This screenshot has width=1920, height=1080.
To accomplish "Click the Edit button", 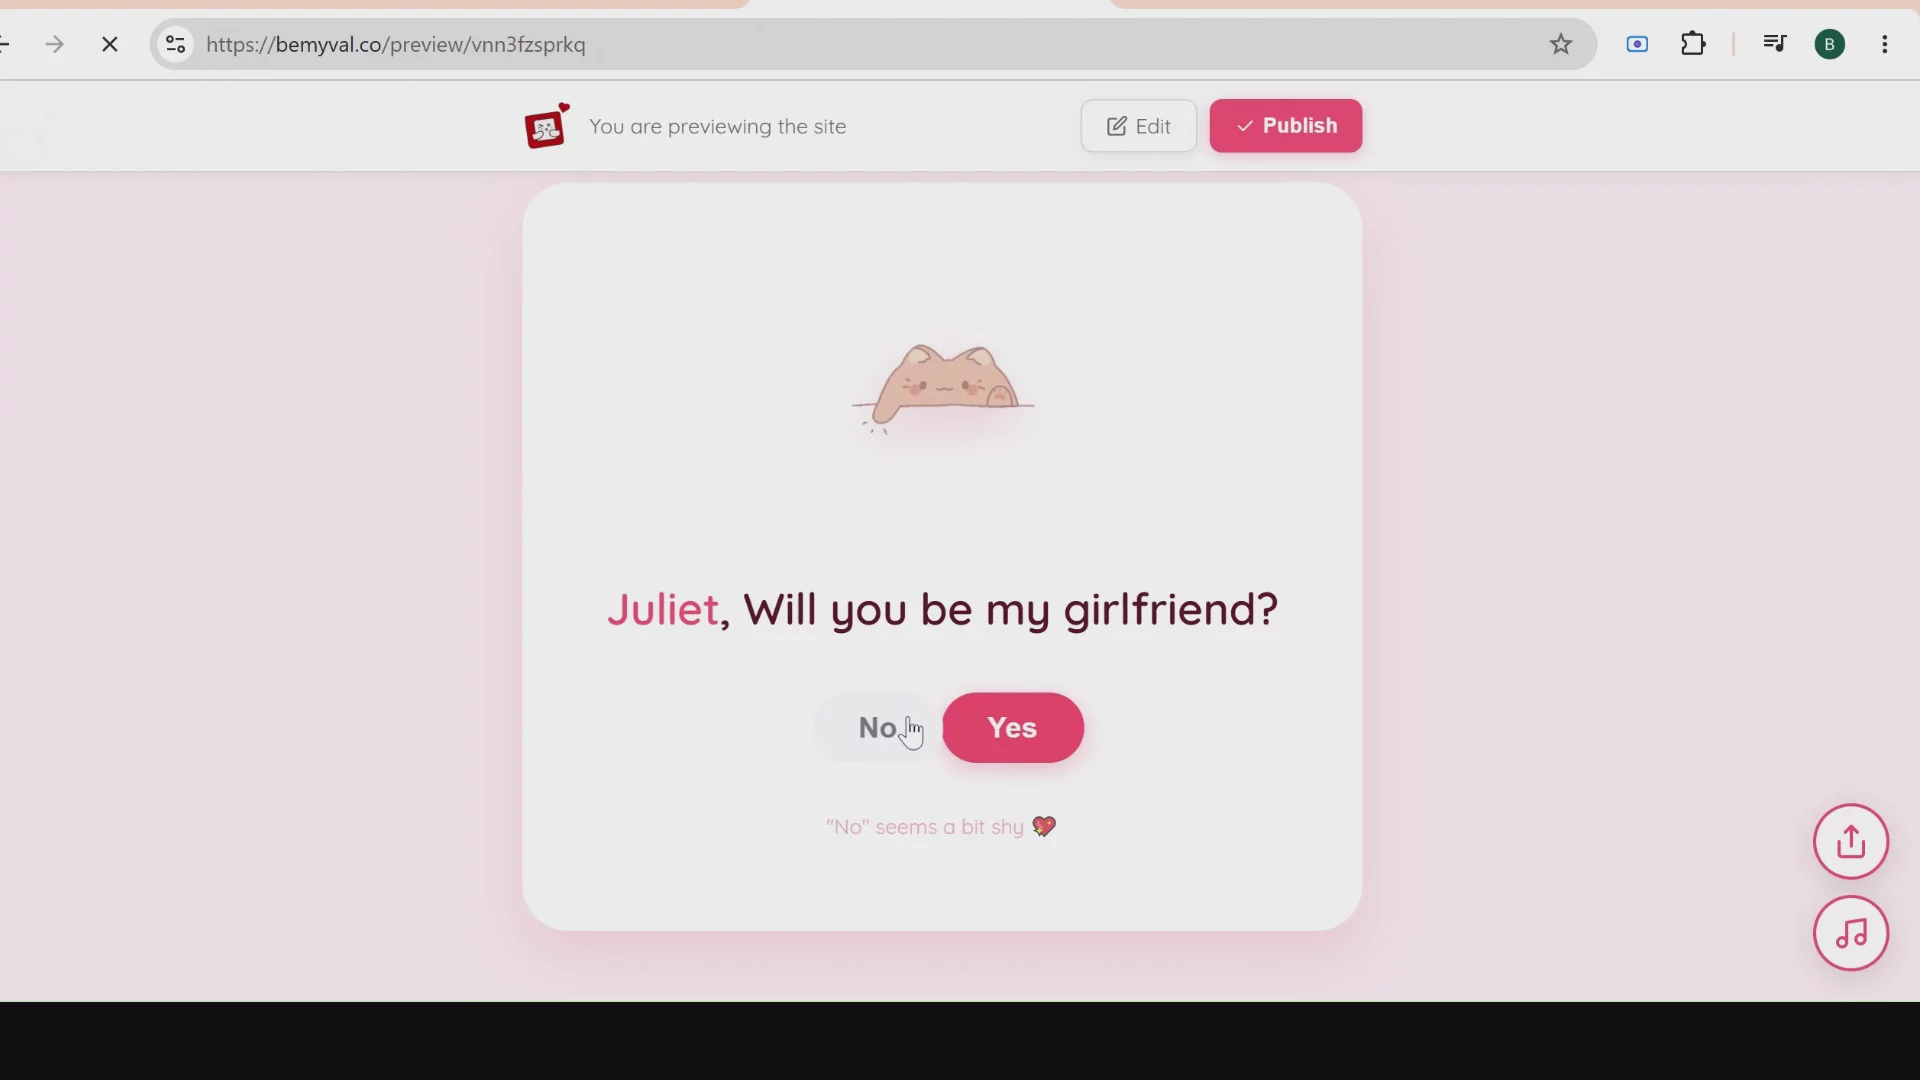I will click(x=1139, y=126).
